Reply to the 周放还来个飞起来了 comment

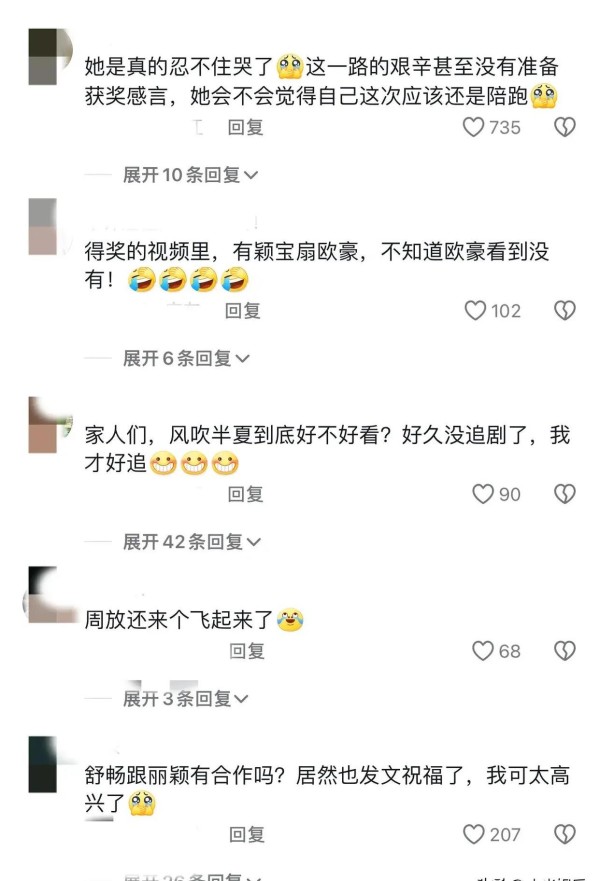[247, 651]
